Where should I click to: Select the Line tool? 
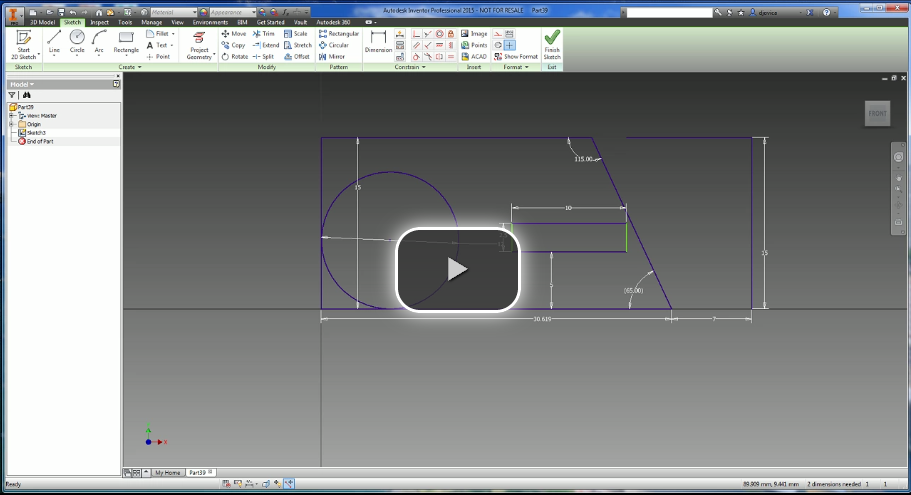54,42
